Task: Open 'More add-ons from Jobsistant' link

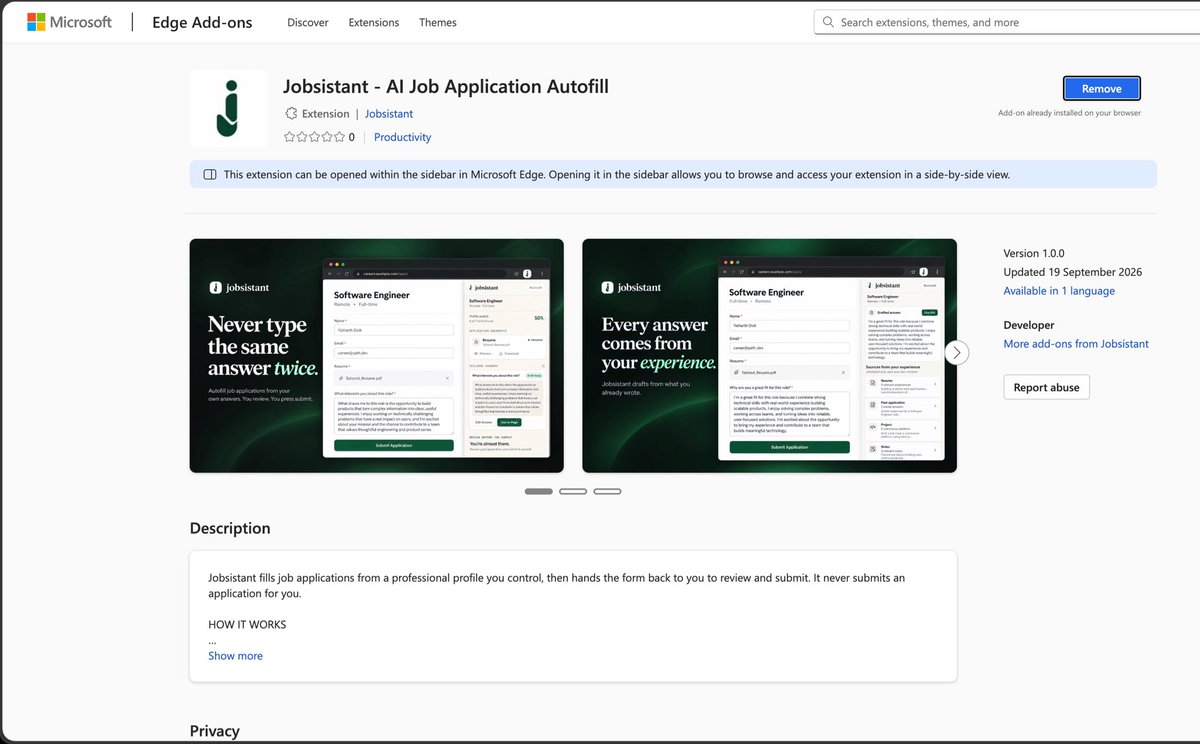Action: [1076, 344]
